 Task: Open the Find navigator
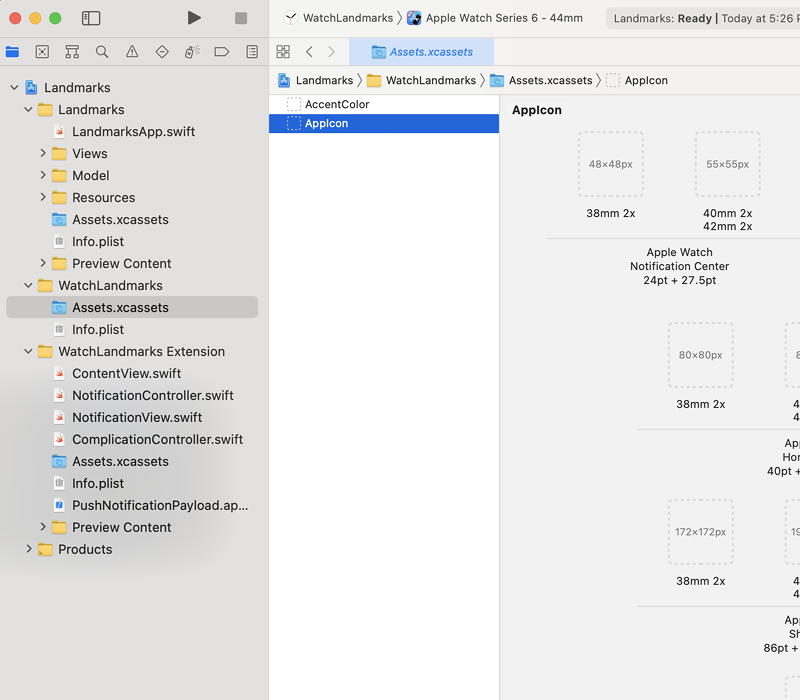102,52
